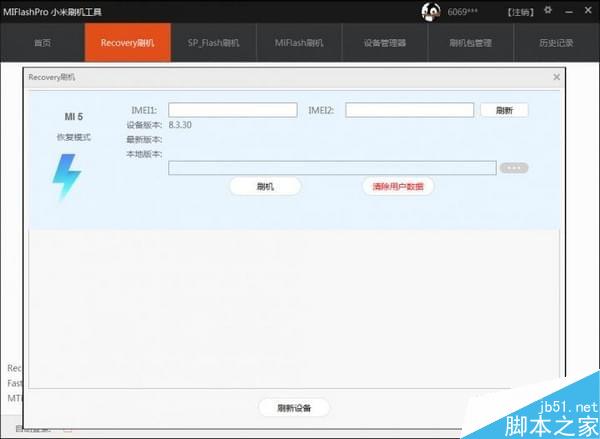Click the user avatar icon
Viewport: 600px width, 439px height.
pos(431,12)
